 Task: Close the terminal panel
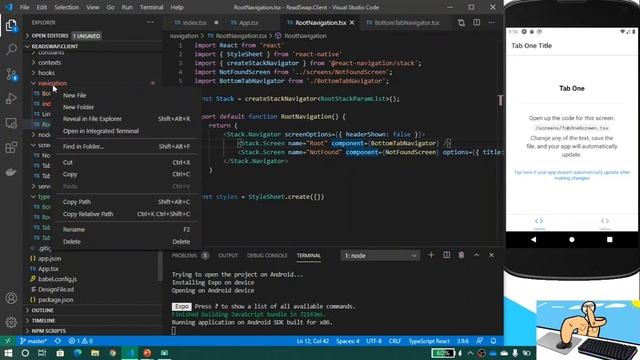(x=491, y=255)
